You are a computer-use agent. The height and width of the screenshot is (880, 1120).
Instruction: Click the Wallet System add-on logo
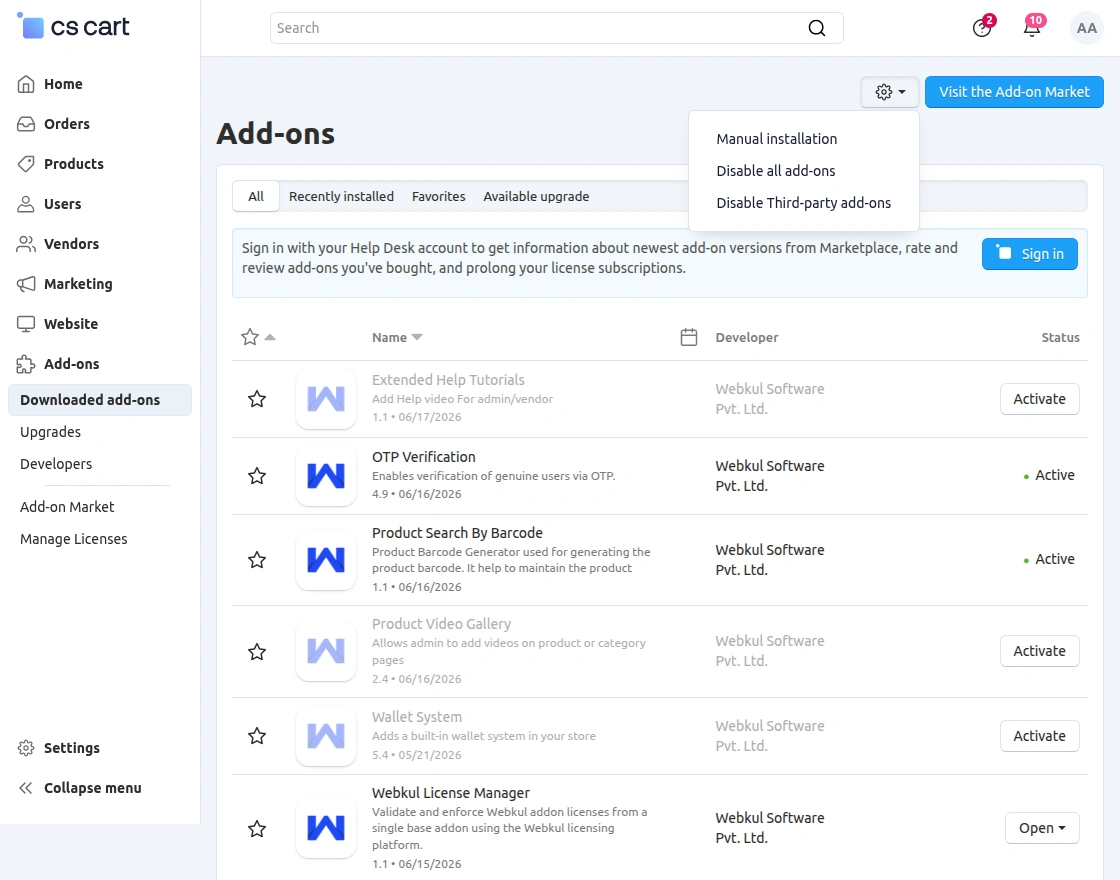[x=326, y=736]
